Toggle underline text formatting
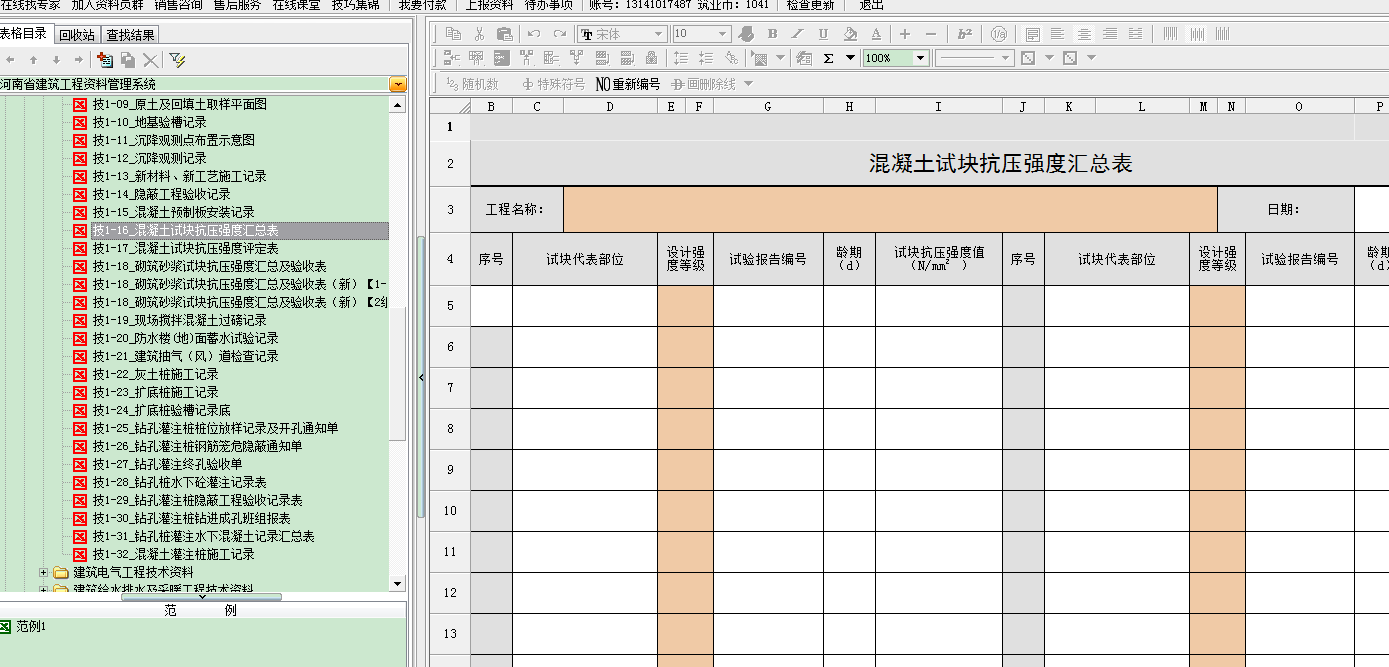The width and height of the screenshot is (1389, 667). pos(823,34)
